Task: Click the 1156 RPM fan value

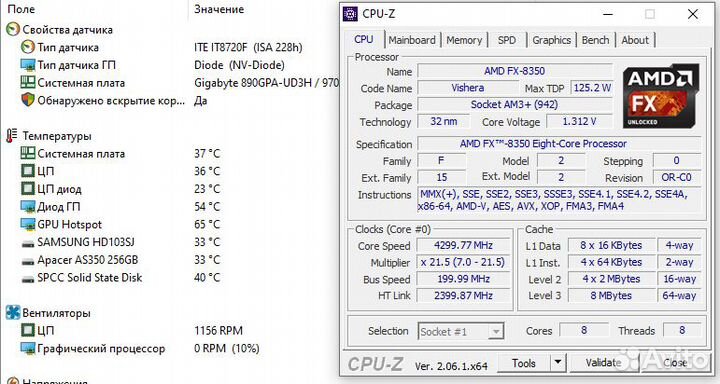Action: pos(219,331)
